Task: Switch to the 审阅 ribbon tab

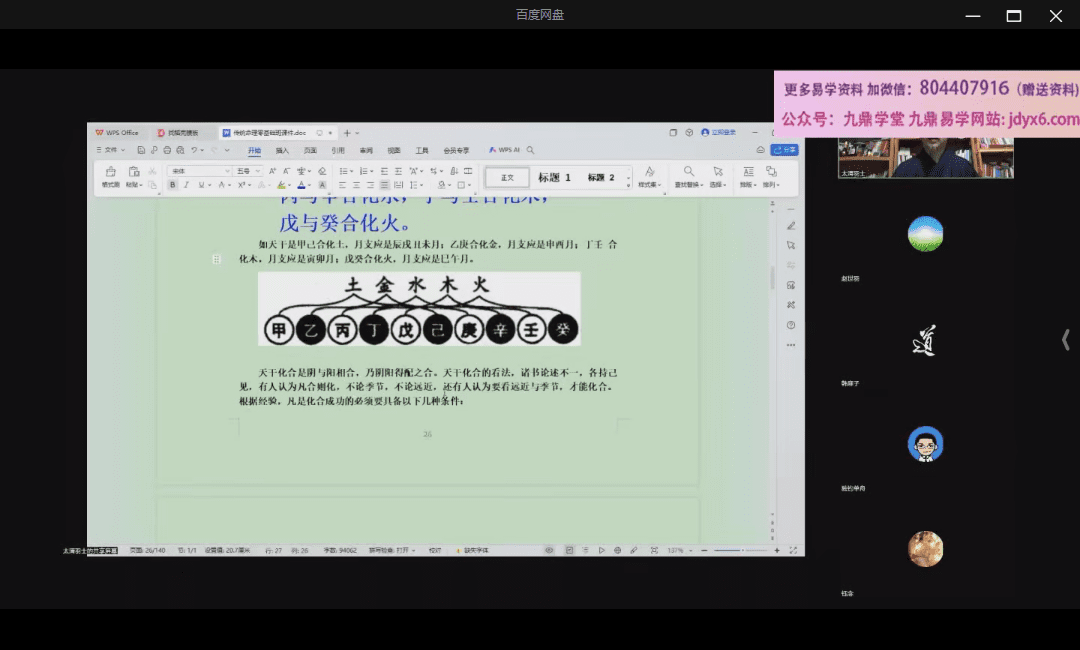Action: (367, 151)
